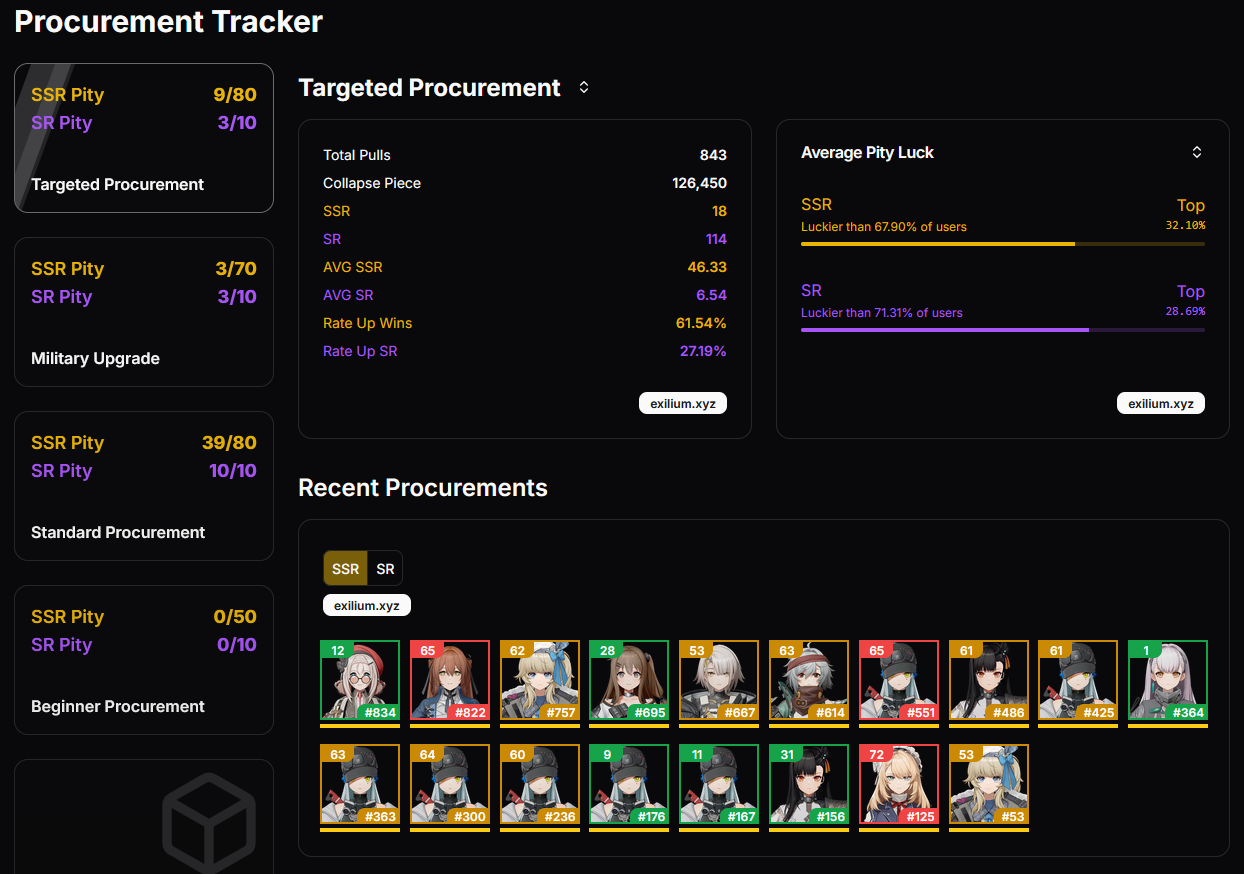This screenshot has height=874, width=1244.
Task: Open pull #425 character portrait
Action: click(x=1078, y=680)
